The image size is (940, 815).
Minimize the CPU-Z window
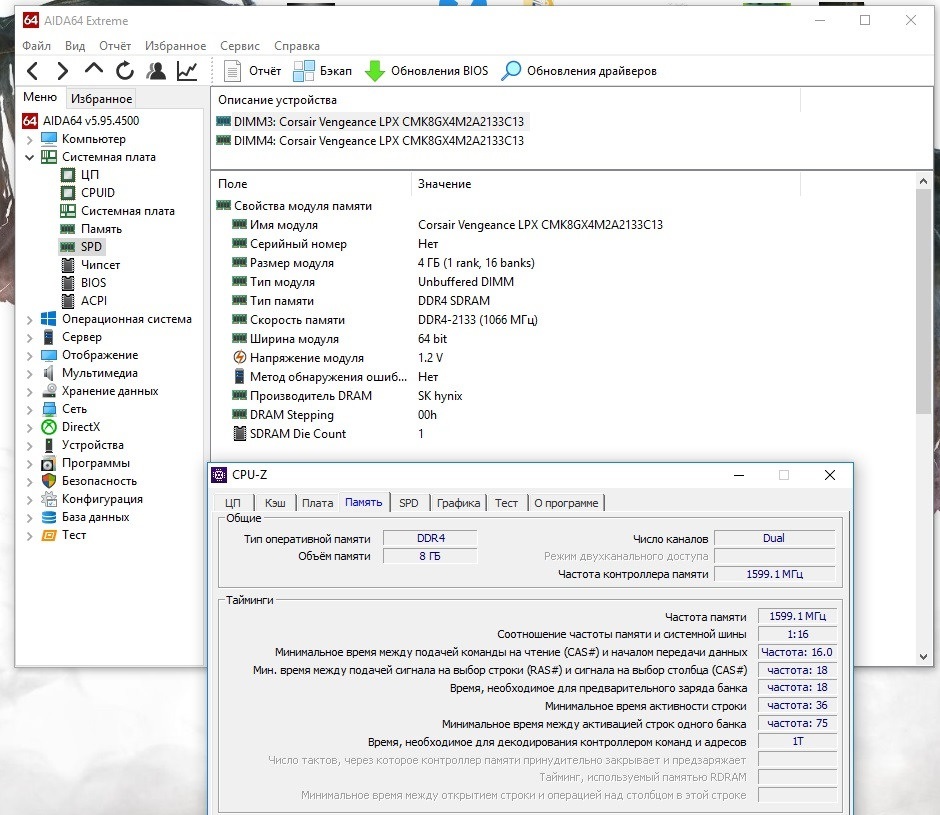click(739, 476)
